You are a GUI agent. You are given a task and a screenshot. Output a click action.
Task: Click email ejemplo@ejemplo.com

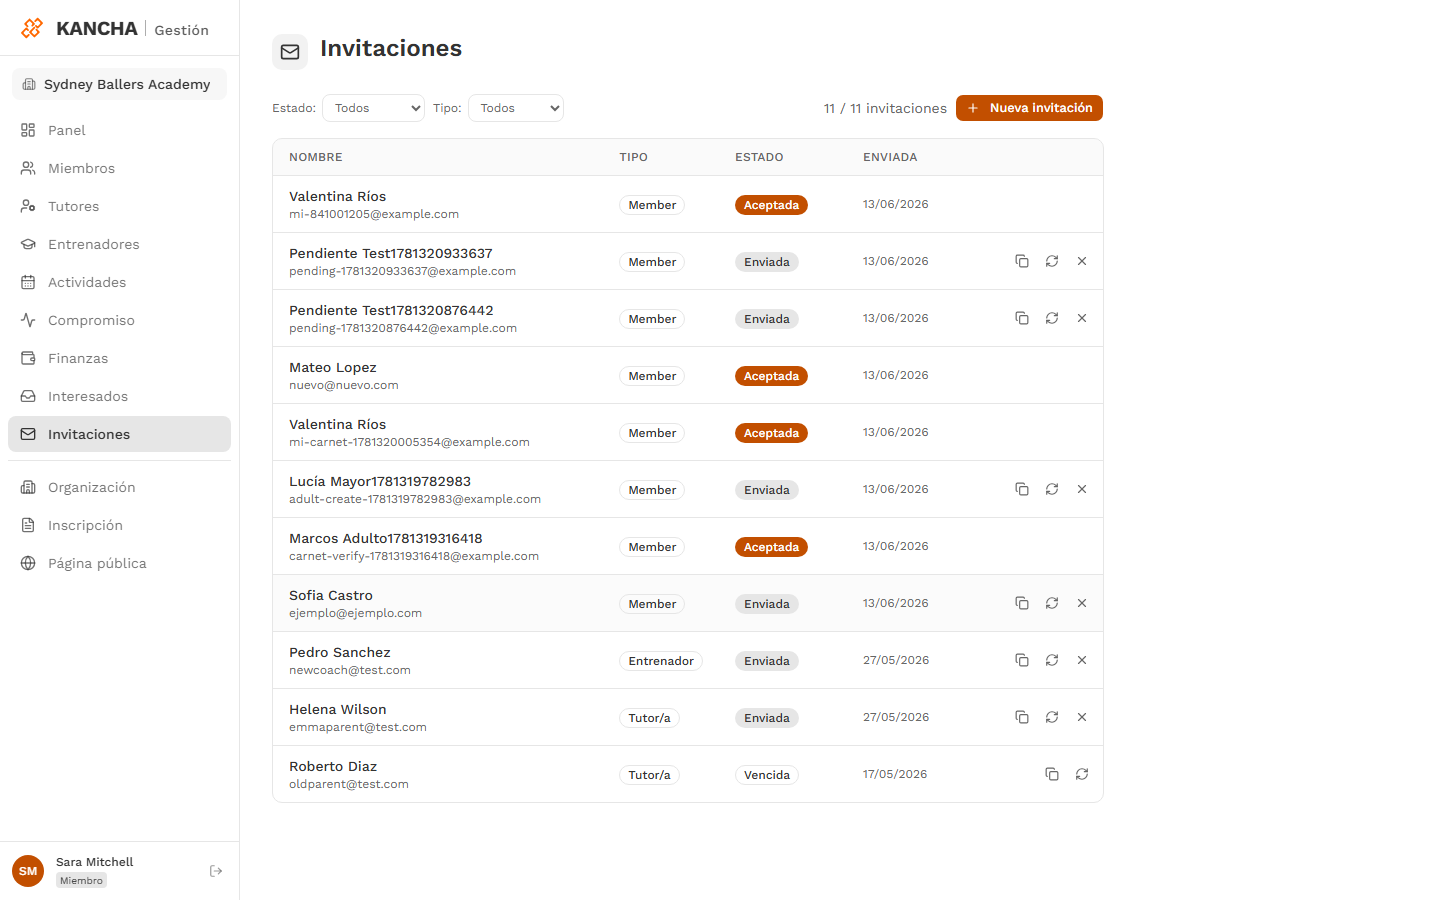pyautogui.click(x=355, y=613)
